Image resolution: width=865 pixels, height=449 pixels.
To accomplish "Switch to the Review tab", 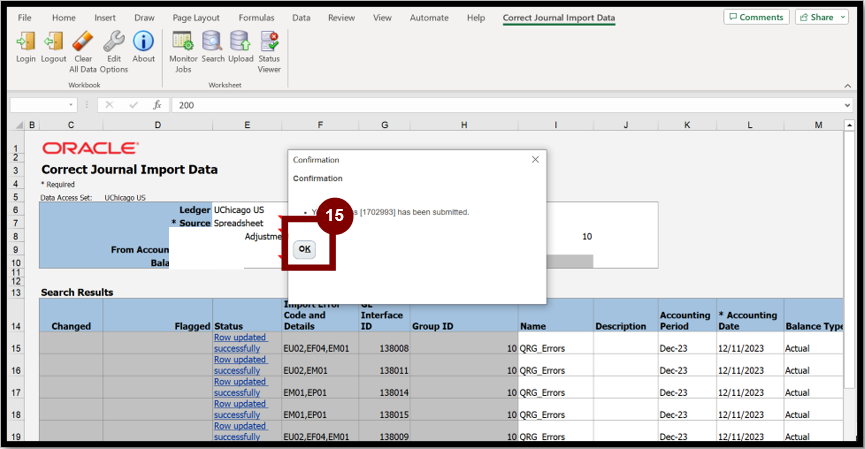I will click(x=341, y=18).
